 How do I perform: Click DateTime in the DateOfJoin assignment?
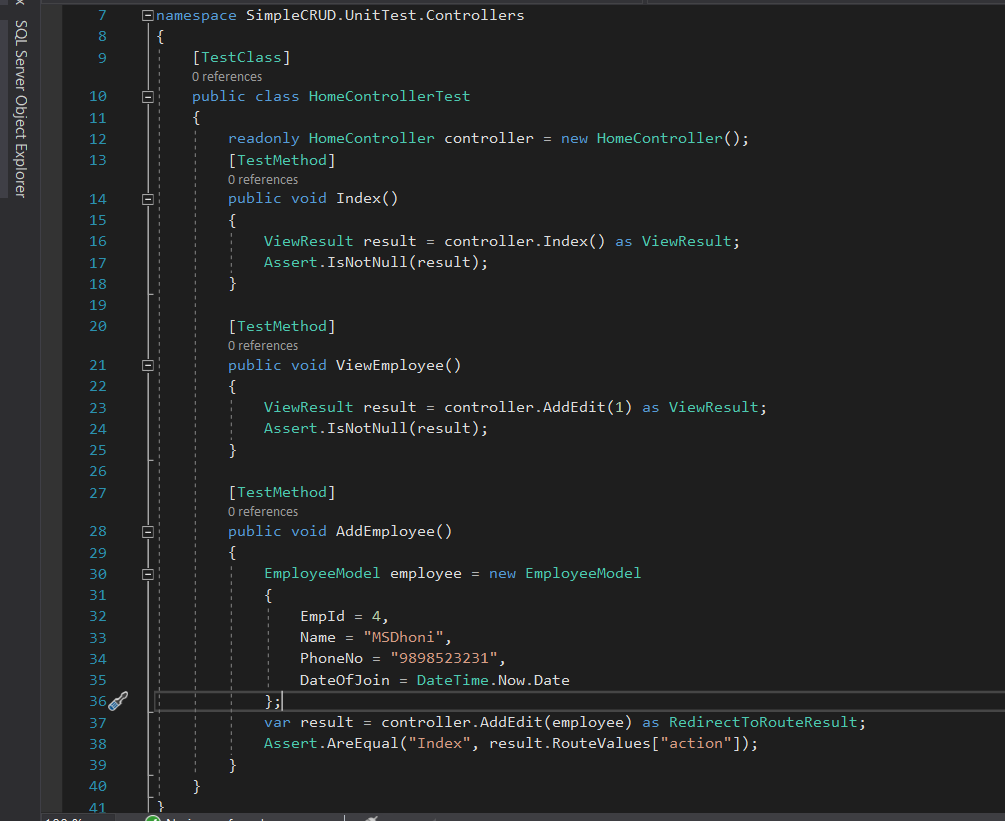click(451, 680)
